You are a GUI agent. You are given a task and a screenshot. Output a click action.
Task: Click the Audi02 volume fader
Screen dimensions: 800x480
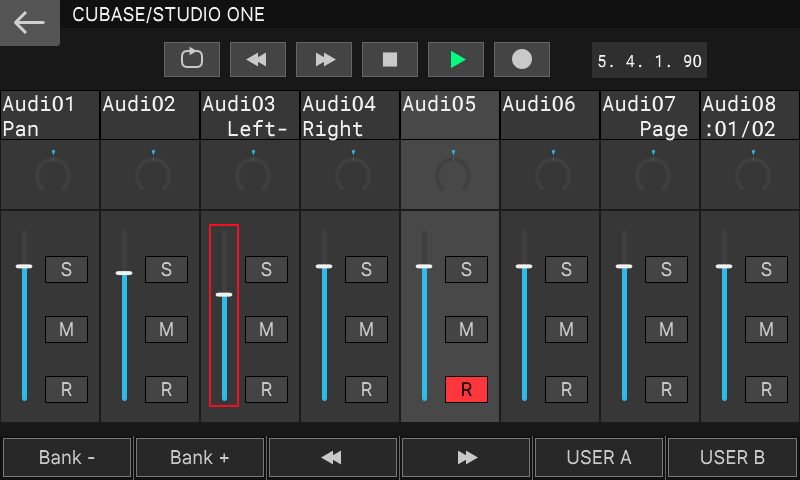point(124,315)
